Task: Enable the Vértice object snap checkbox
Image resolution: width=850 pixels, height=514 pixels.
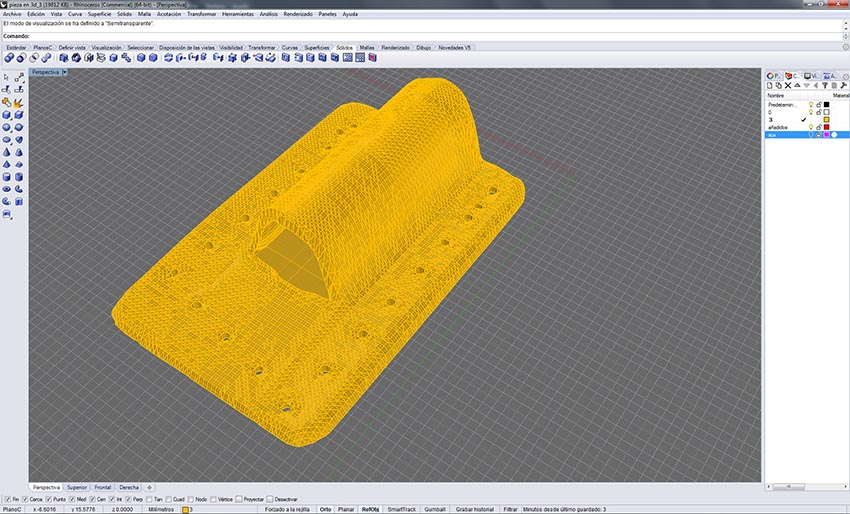Action: point(213,499)
